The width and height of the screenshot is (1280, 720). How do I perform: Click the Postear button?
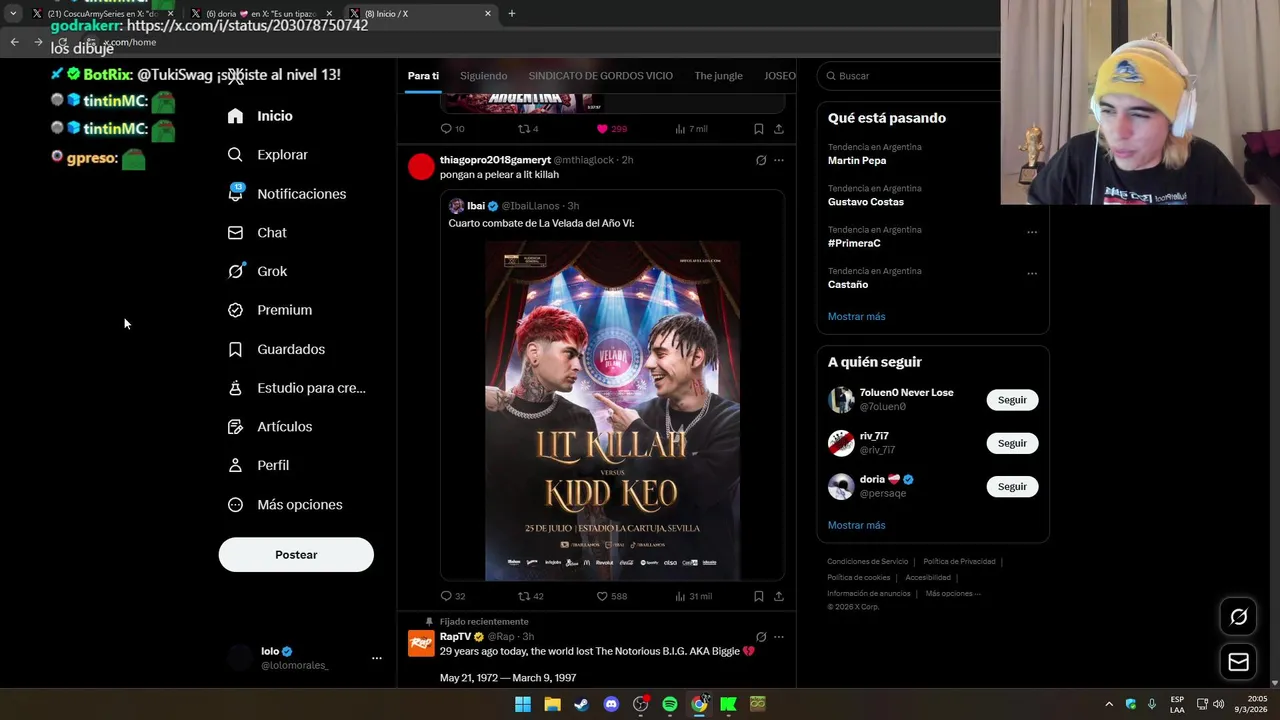(x=296, y=555)
